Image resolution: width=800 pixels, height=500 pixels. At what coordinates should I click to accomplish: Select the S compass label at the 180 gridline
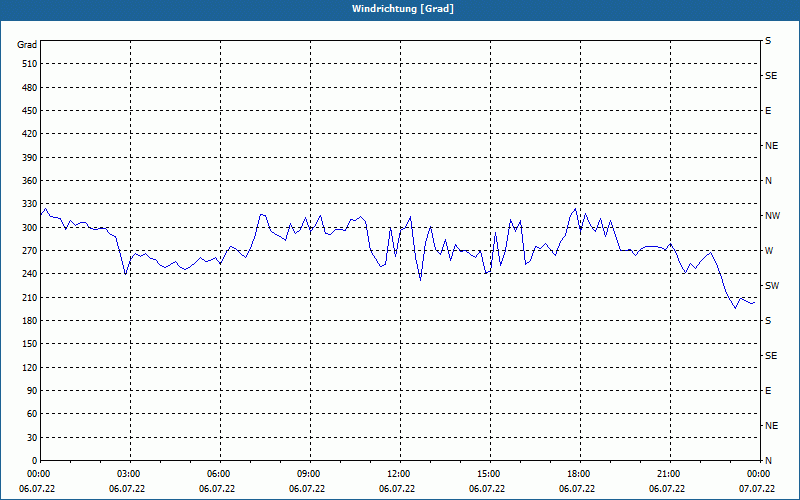(768, 320)
